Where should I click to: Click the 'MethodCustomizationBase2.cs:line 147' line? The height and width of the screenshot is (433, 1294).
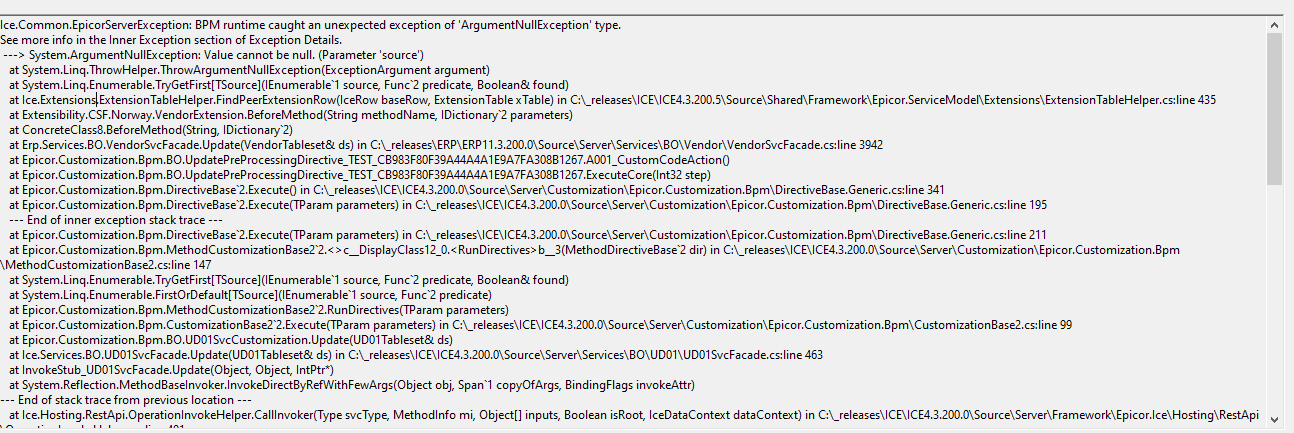point(106,265)
